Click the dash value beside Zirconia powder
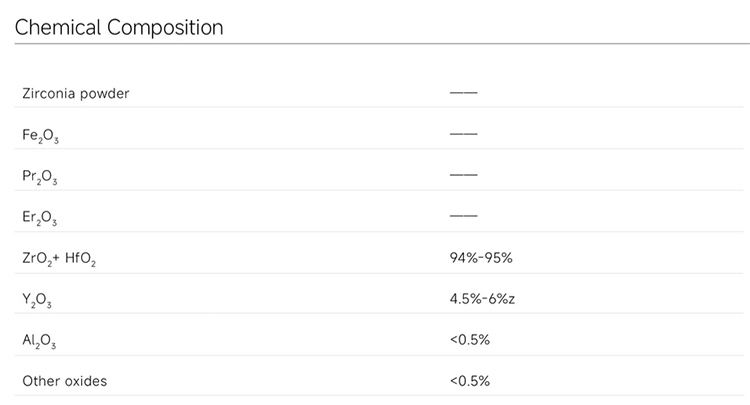Screen dimensions: 750x405 (464, 93)
